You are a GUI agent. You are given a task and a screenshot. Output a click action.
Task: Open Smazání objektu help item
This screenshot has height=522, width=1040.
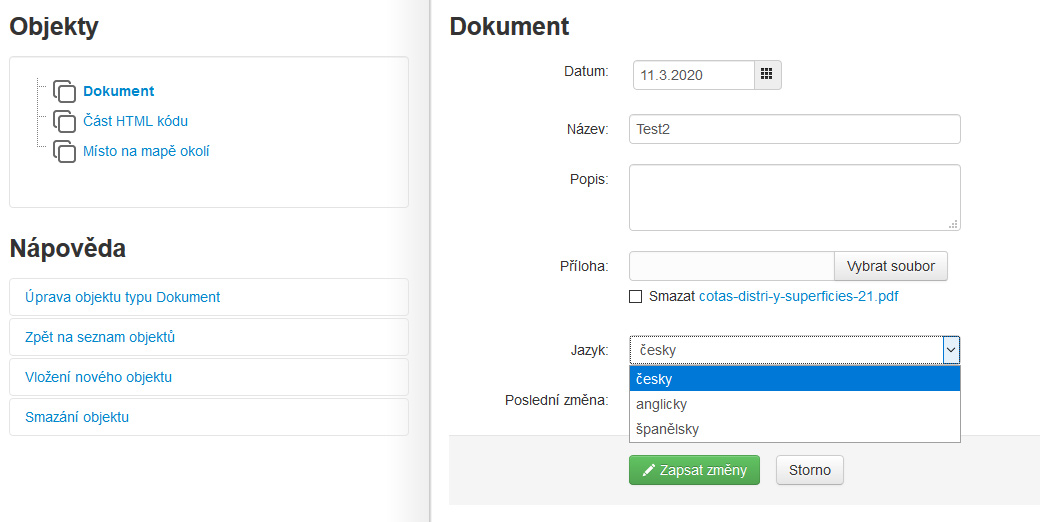click(x=77, y=417)
